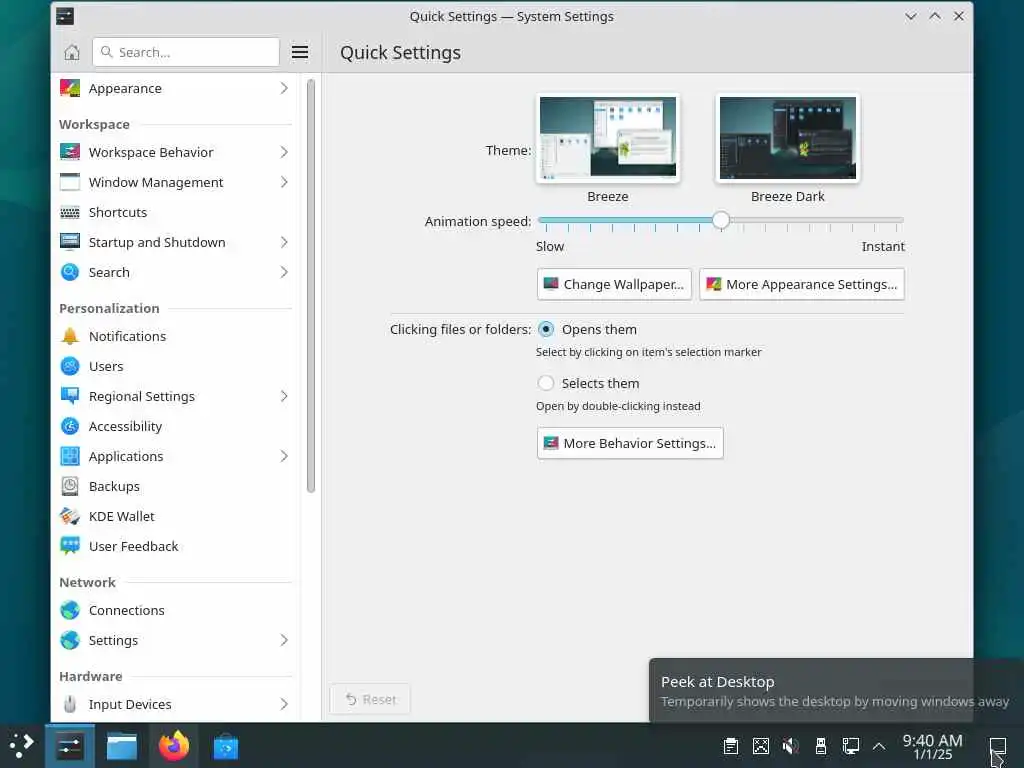Focus the Search input field
Viewport: 1024px width, 768px height.
(x=186, y=52)
